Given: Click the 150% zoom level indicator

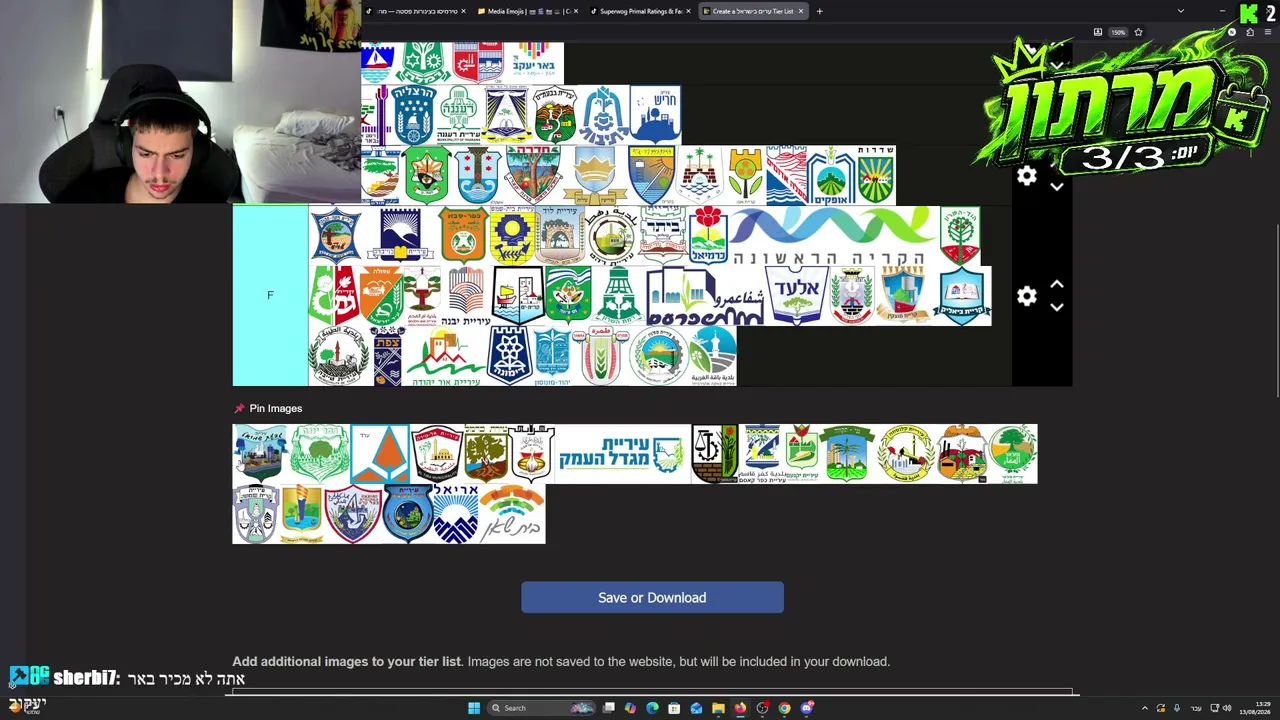Looking at the screenshot, I should tap(1118, 32).
